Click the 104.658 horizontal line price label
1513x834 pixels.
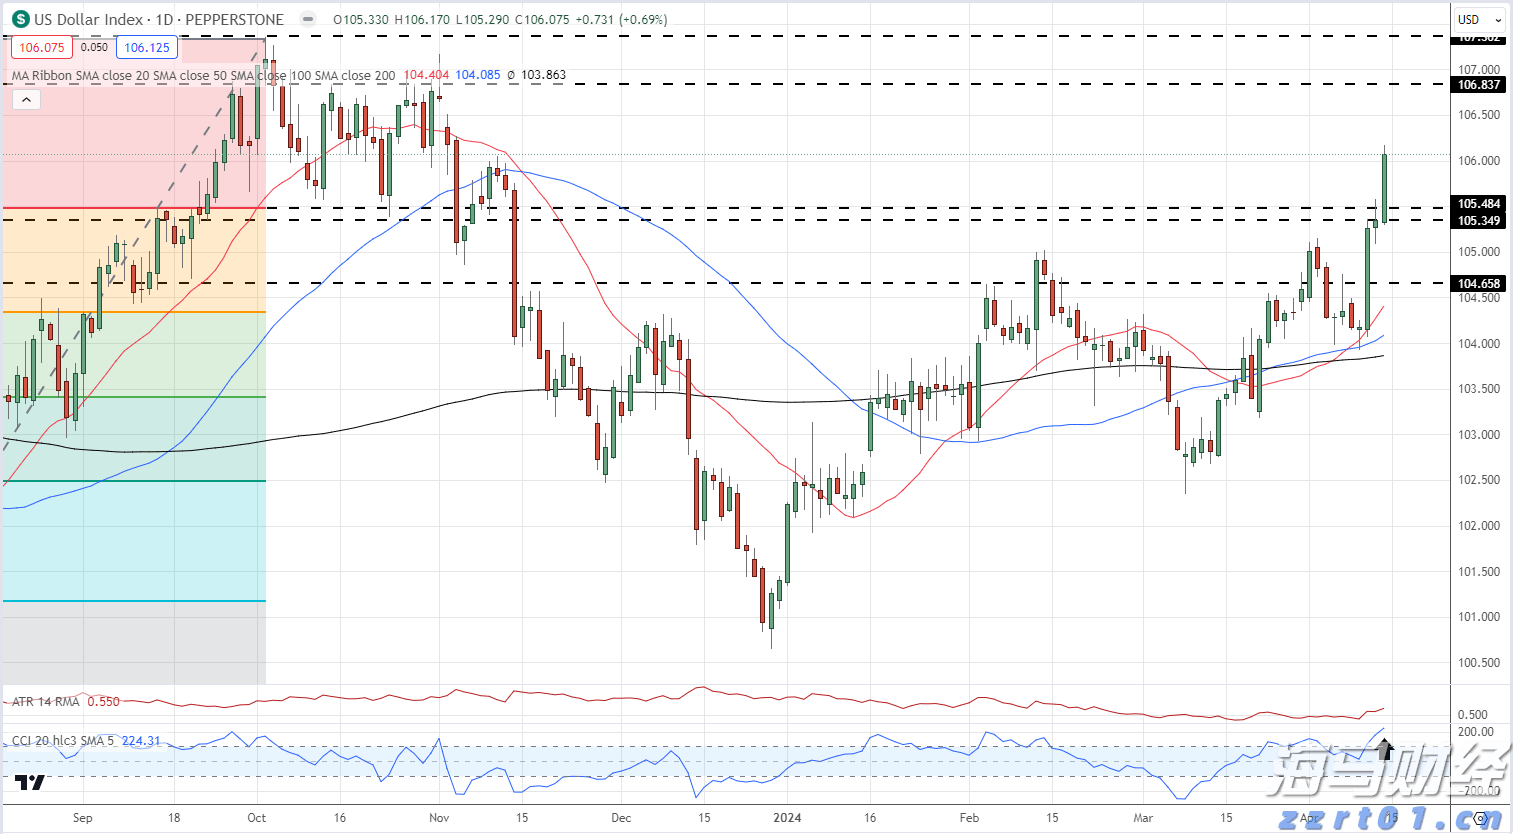1478,284
